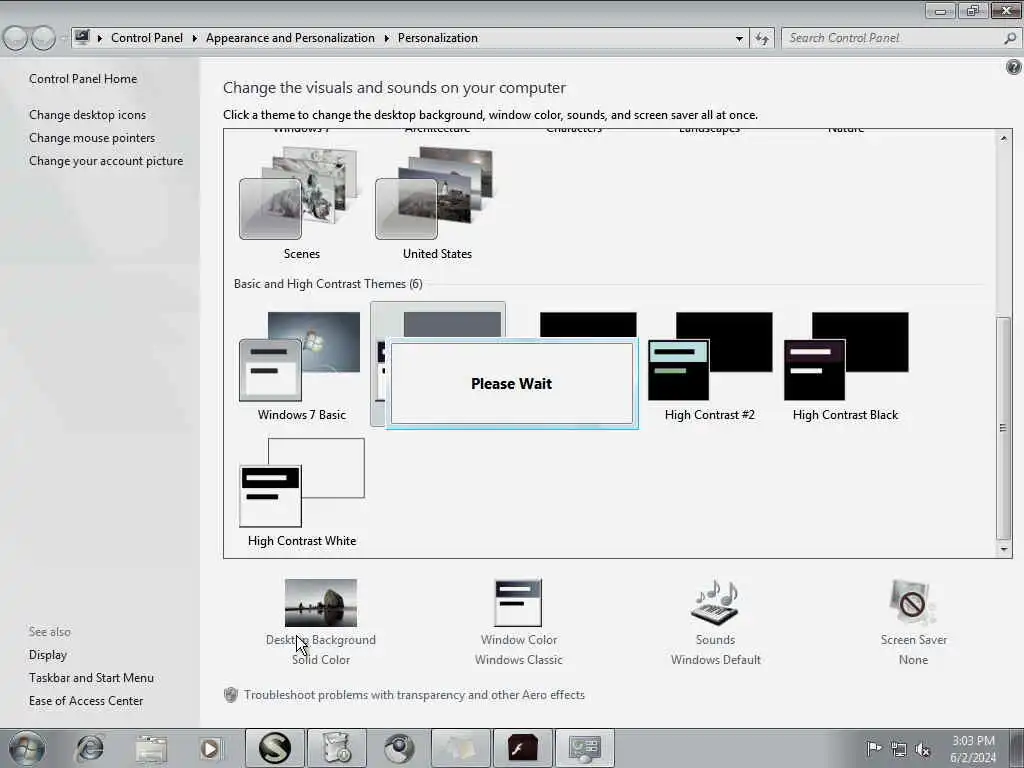
Task: Click the theme list scrollbar thumb
Action: coord(1004,428)
